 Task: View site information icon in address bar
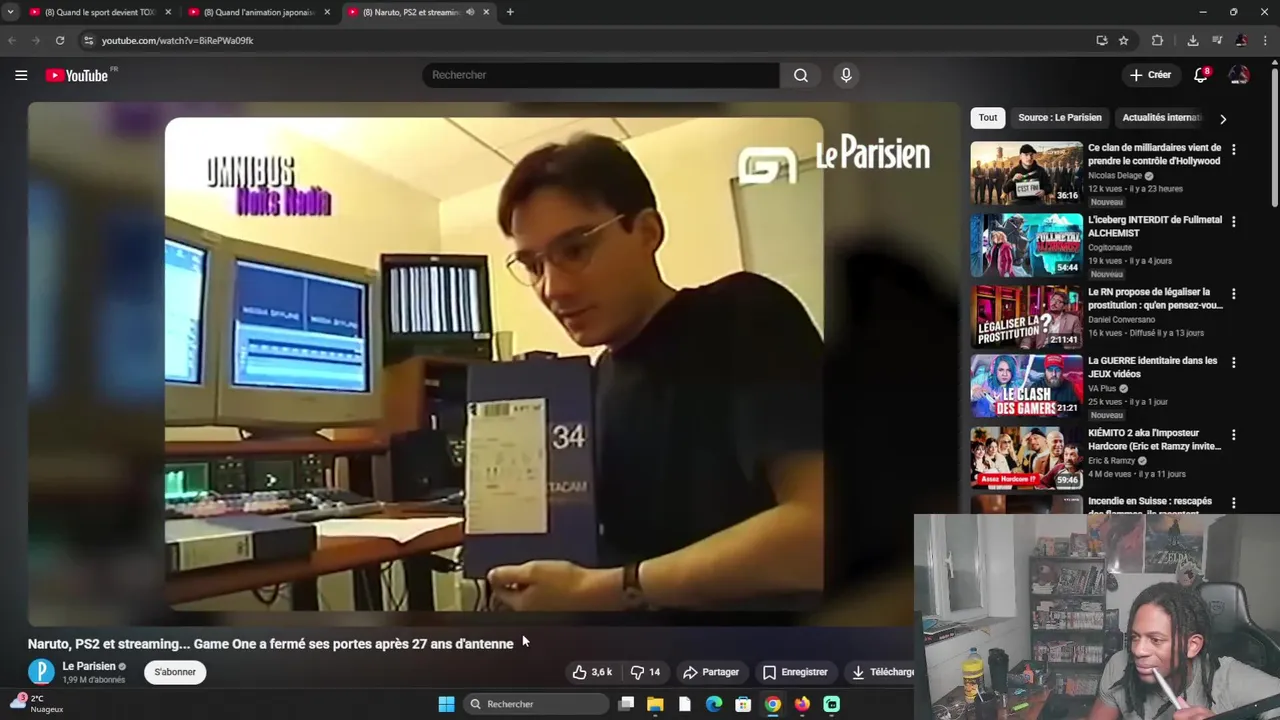point(88,40)
